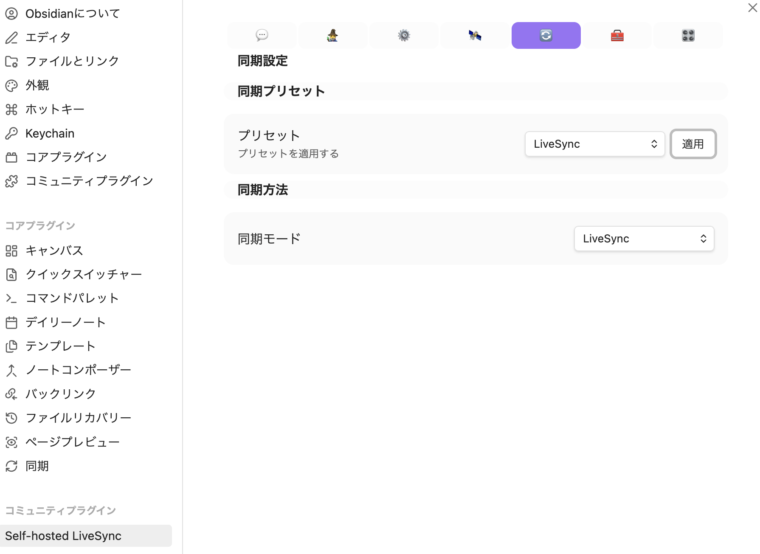Click the link icon for バックリンク

point(11,394)
